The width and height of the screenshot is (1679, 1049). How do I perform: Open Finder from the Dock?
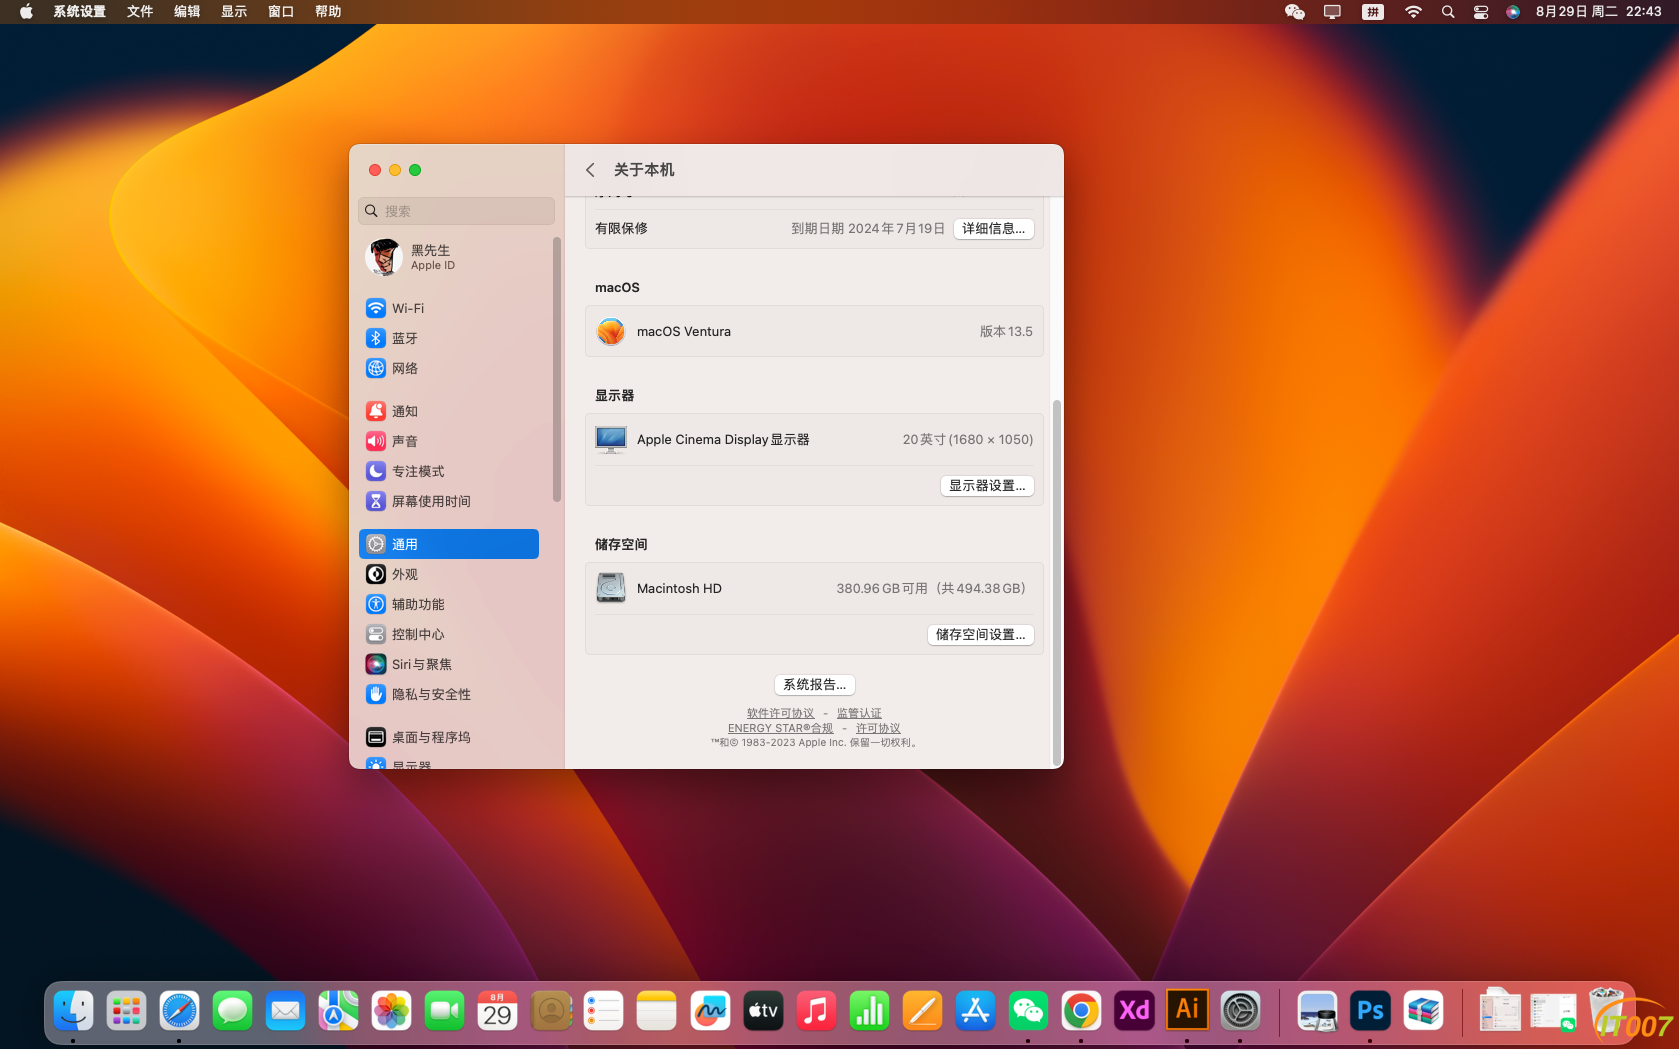pyautogui.click(x=73, y=1011)
